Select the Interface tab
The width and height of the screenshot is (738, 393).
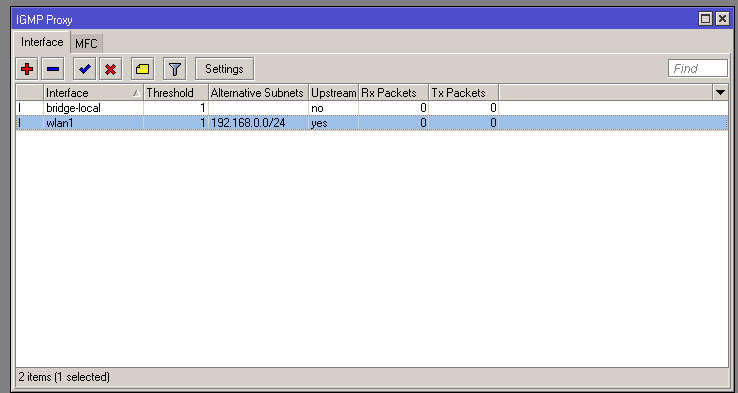42,42
